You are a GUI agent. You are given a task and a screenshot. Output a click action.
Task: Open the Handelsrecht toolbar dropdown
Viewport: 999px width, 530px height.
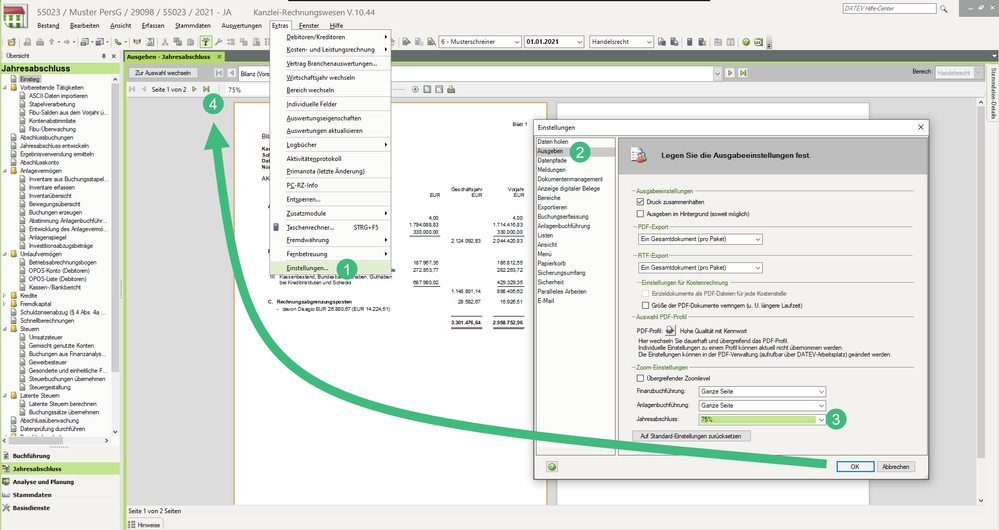621,41
